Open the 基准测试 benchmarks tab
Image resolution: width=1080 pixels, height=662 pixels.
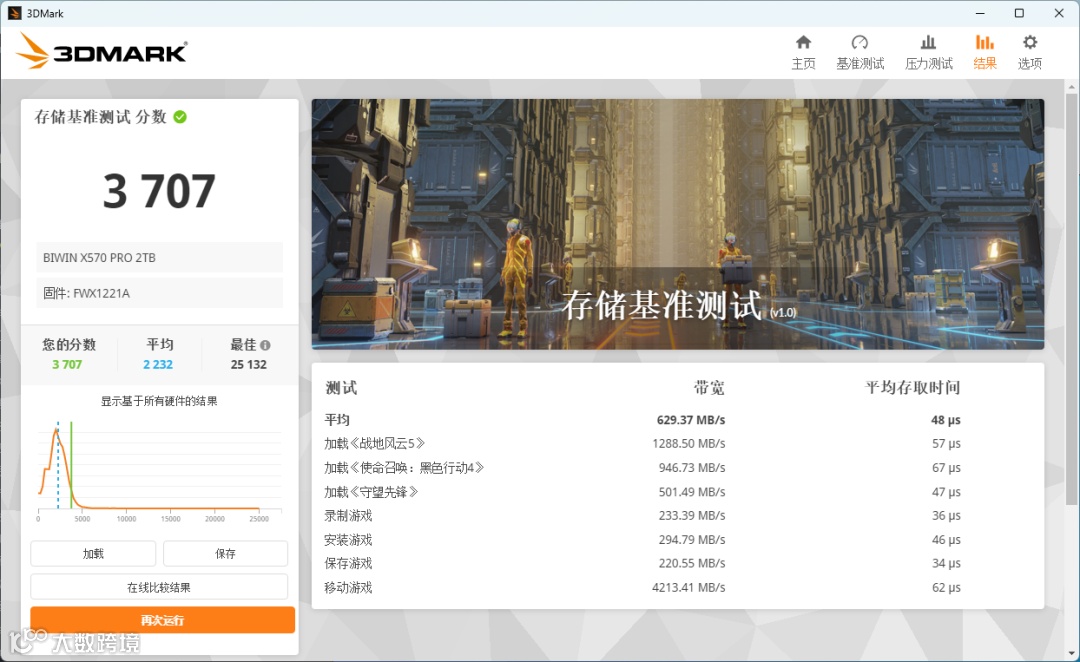(860, 52)
